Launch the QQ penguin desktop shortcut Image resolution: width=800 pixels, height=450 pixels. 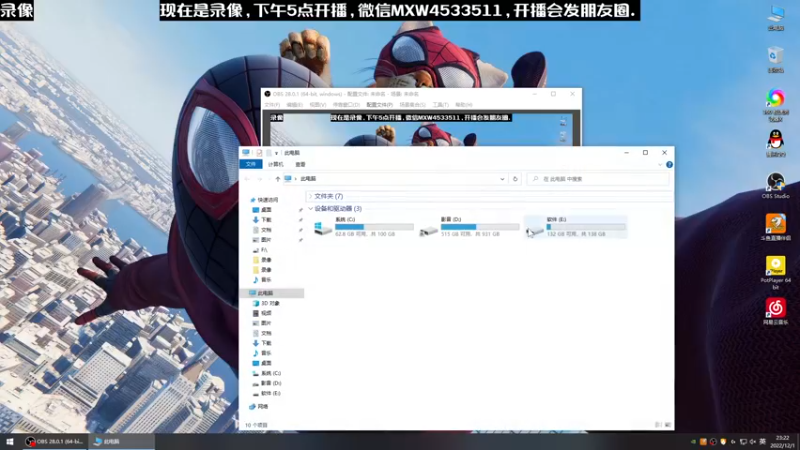coord(776,142)
